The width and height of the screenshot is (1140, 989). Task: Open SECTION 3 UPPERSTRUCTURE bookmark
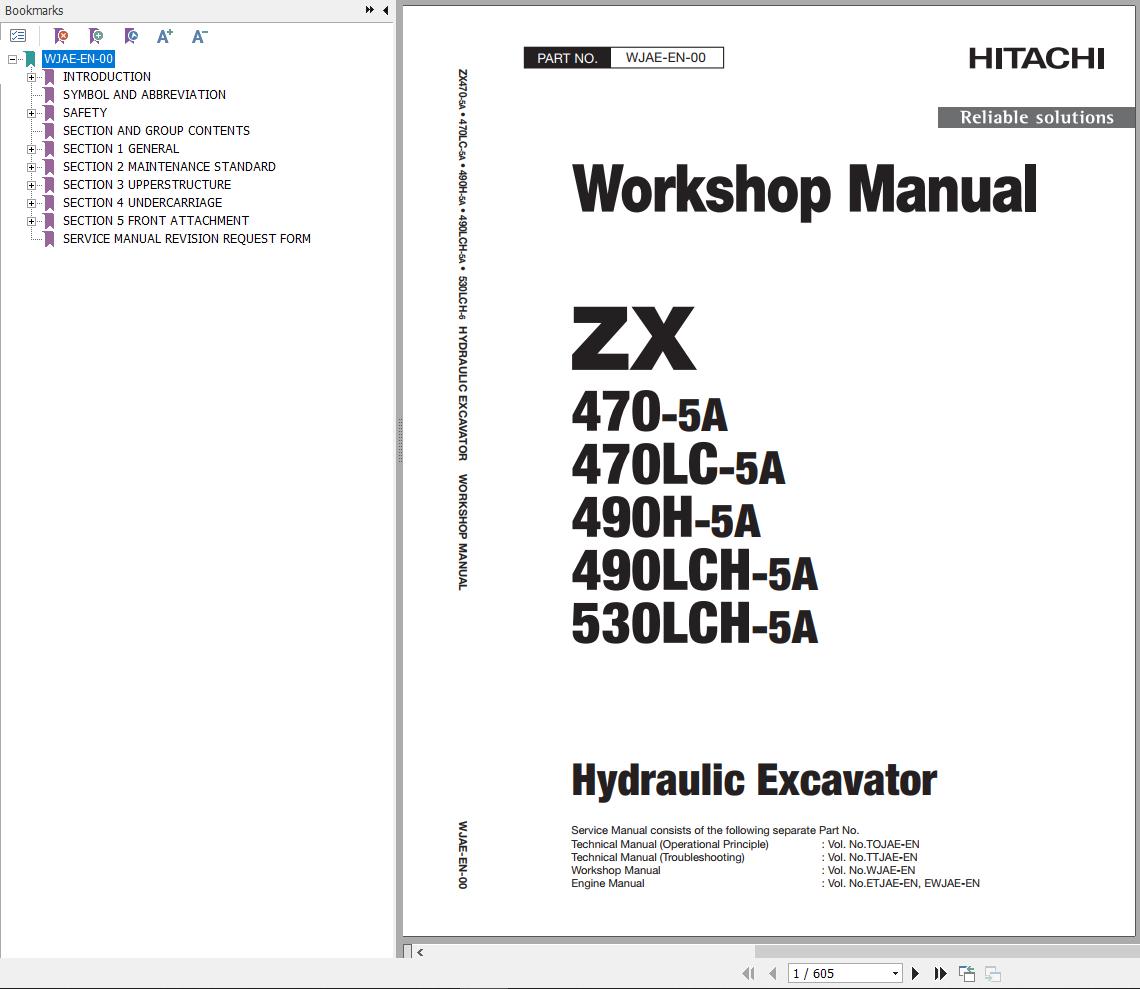coord(147,185)
